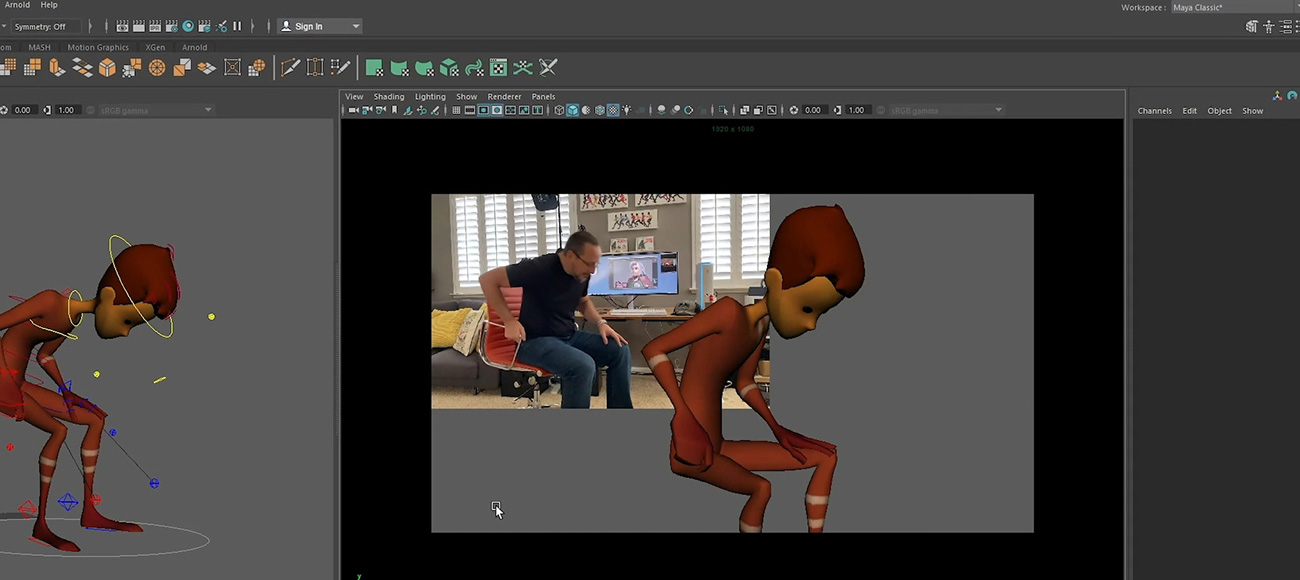Image resolution: width=1300 pixels, height=580 pixels.
Task: Click the sweep mesh shelf icon
Action: [x=473, y=67]
